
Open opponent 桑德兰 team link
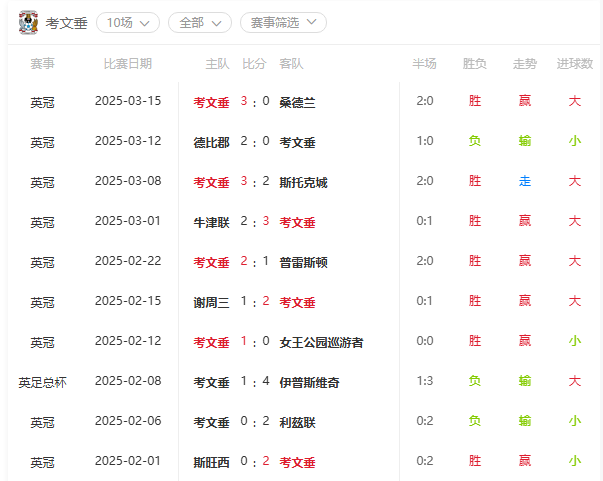point(297,103)
